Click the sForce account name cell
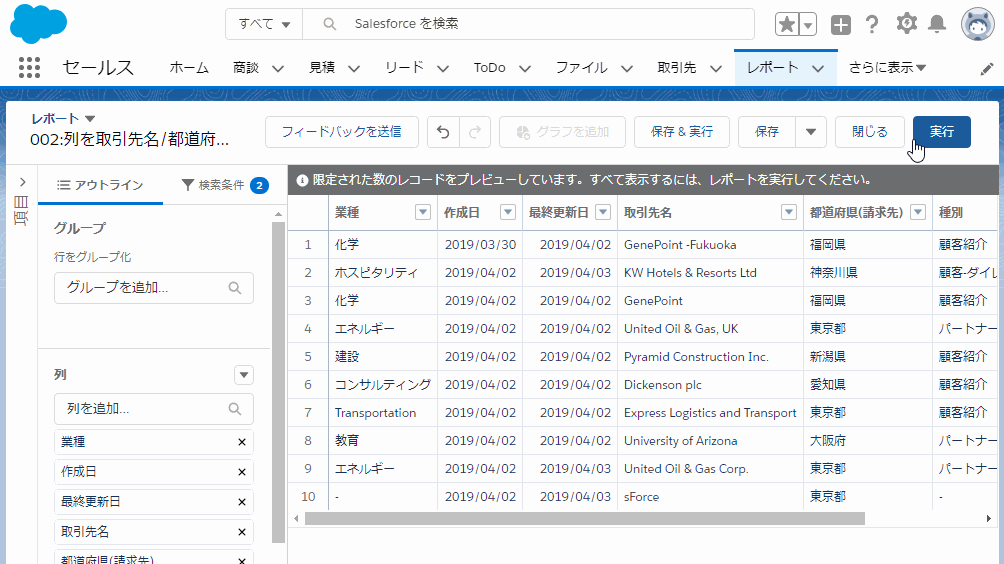 [x=710, y=497]
